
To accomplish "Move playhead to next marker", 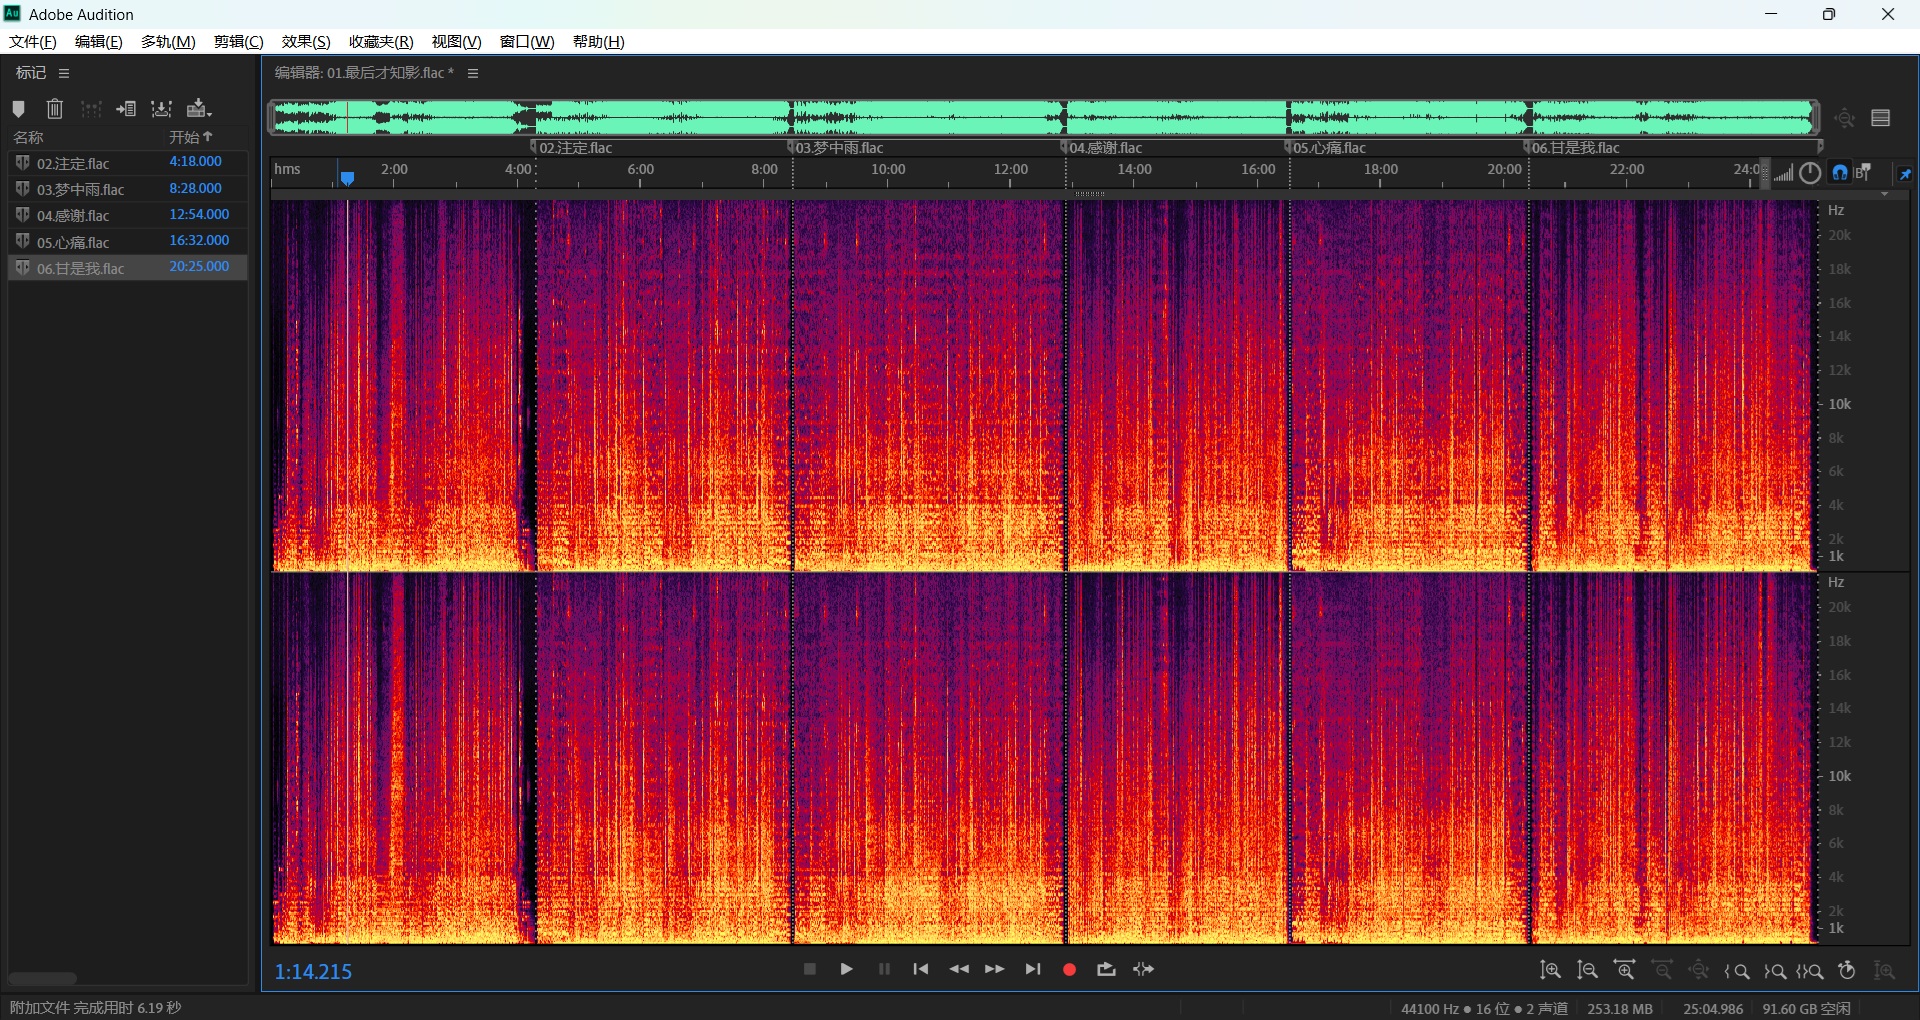I will tap(1032, 969).
